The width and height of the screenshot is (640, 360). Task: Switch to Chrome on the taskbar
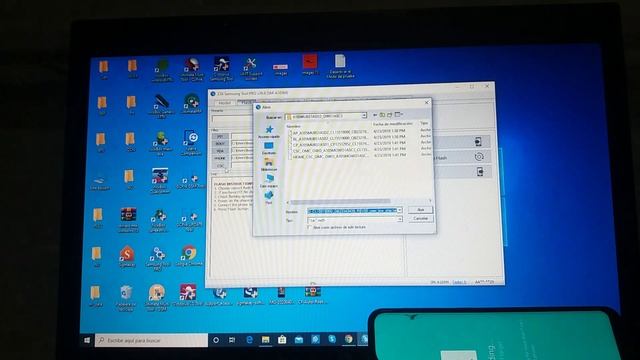point(348,339)
